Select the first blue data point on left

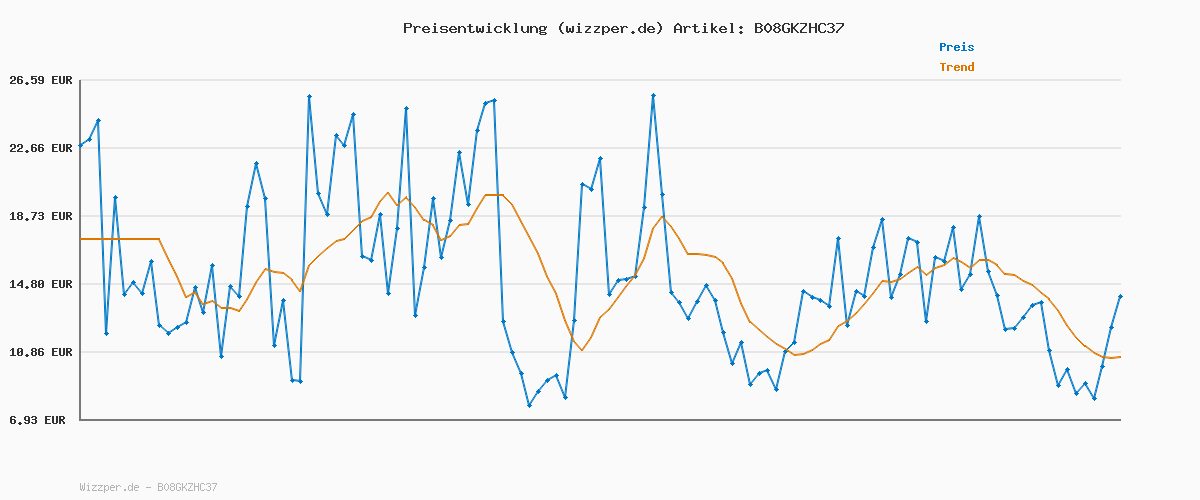tap(81, 146)
